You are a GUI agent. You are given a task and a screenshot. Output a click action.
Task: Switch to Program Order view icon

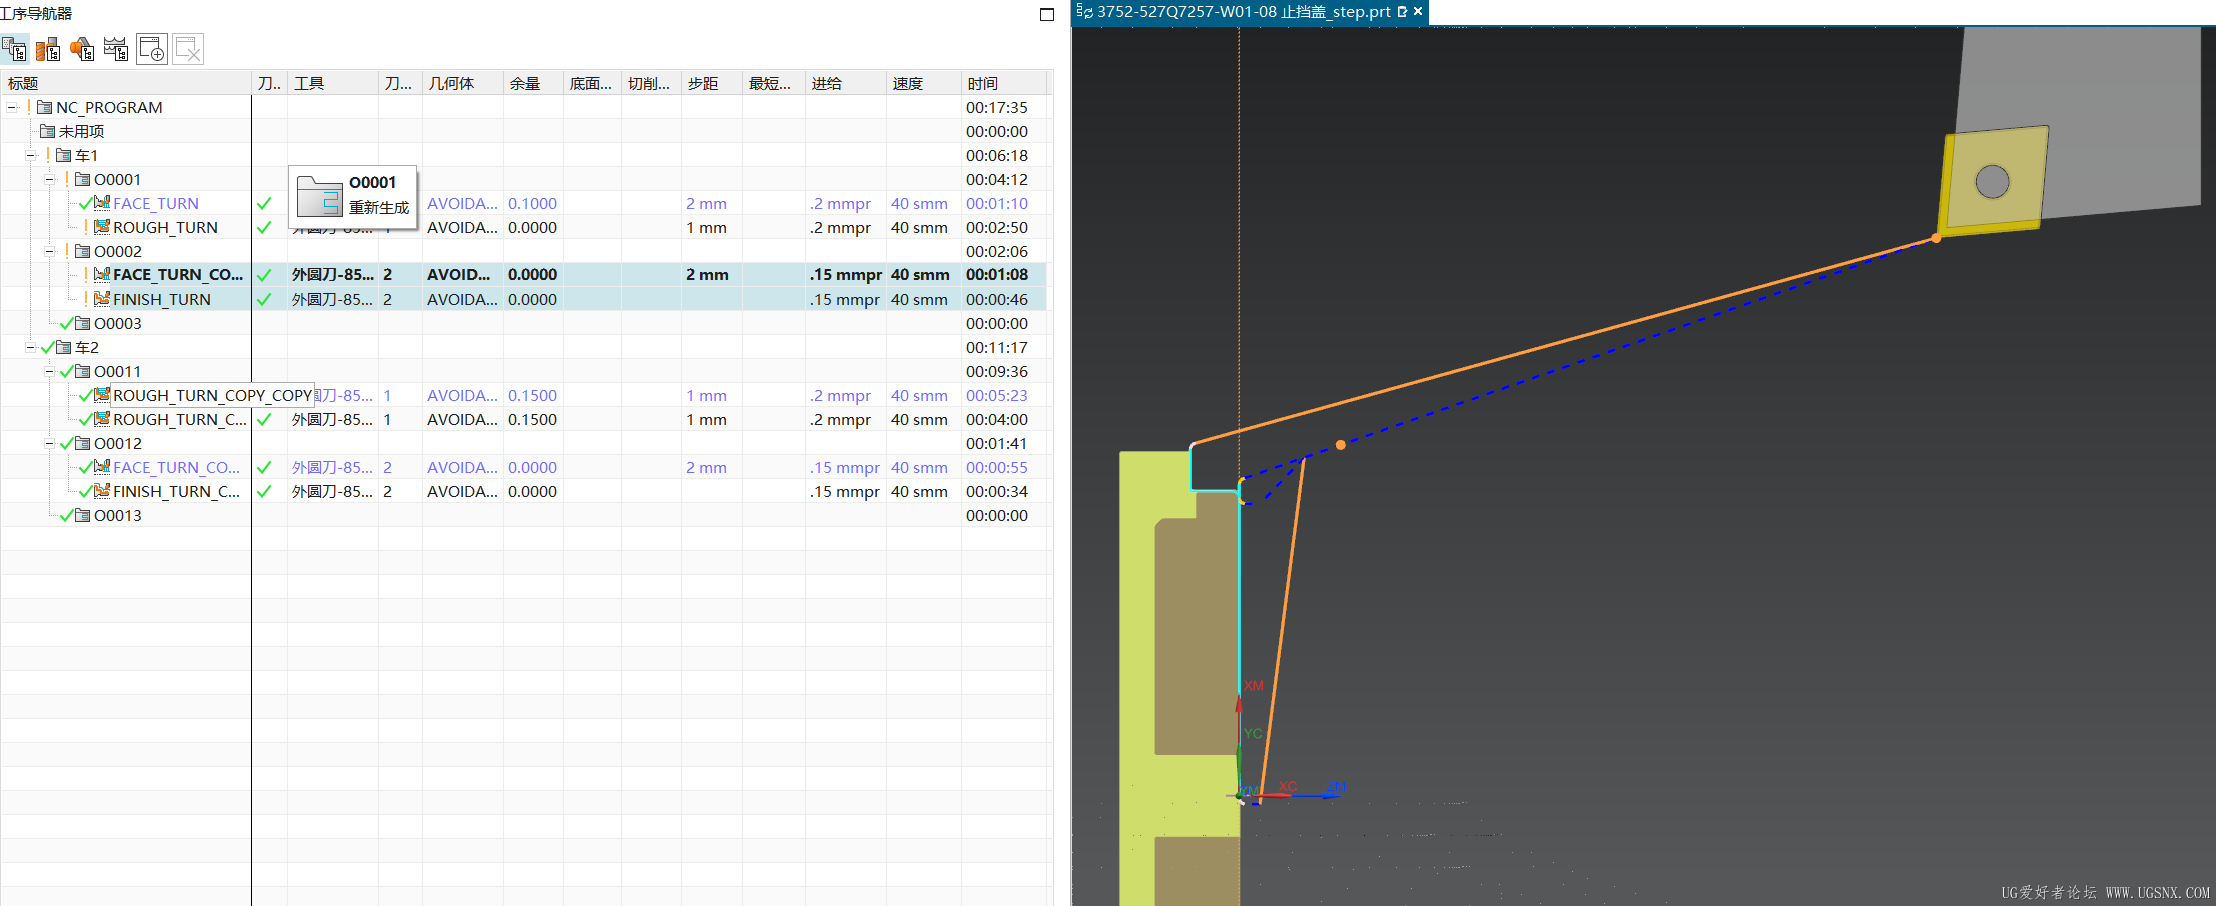pyautogui.click(x=14, y=49)
